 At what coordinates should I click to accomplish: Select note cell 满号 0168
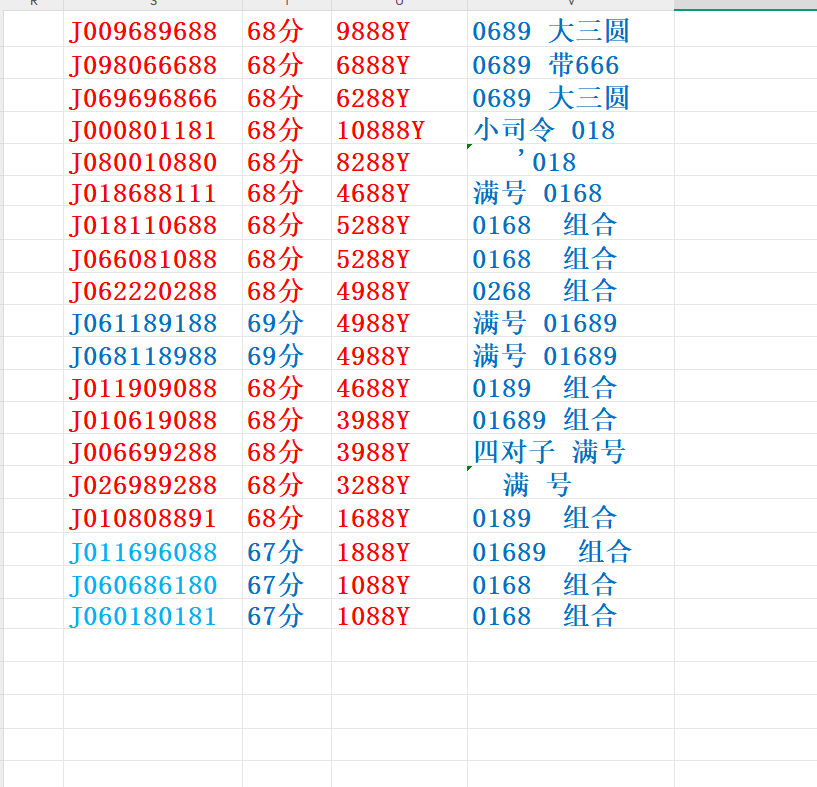click(571, 191)
